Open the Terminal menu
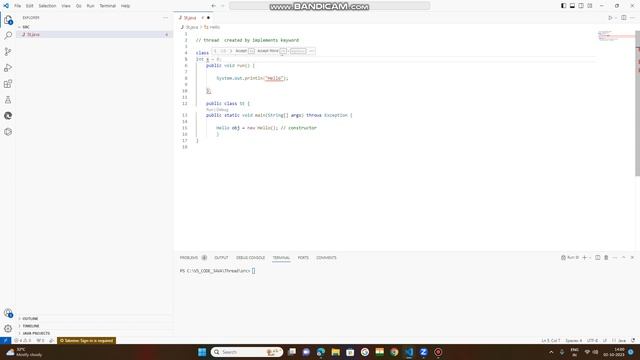Image resolution: width=640 pixels, height=360 pixels. (x=108, y=6)
